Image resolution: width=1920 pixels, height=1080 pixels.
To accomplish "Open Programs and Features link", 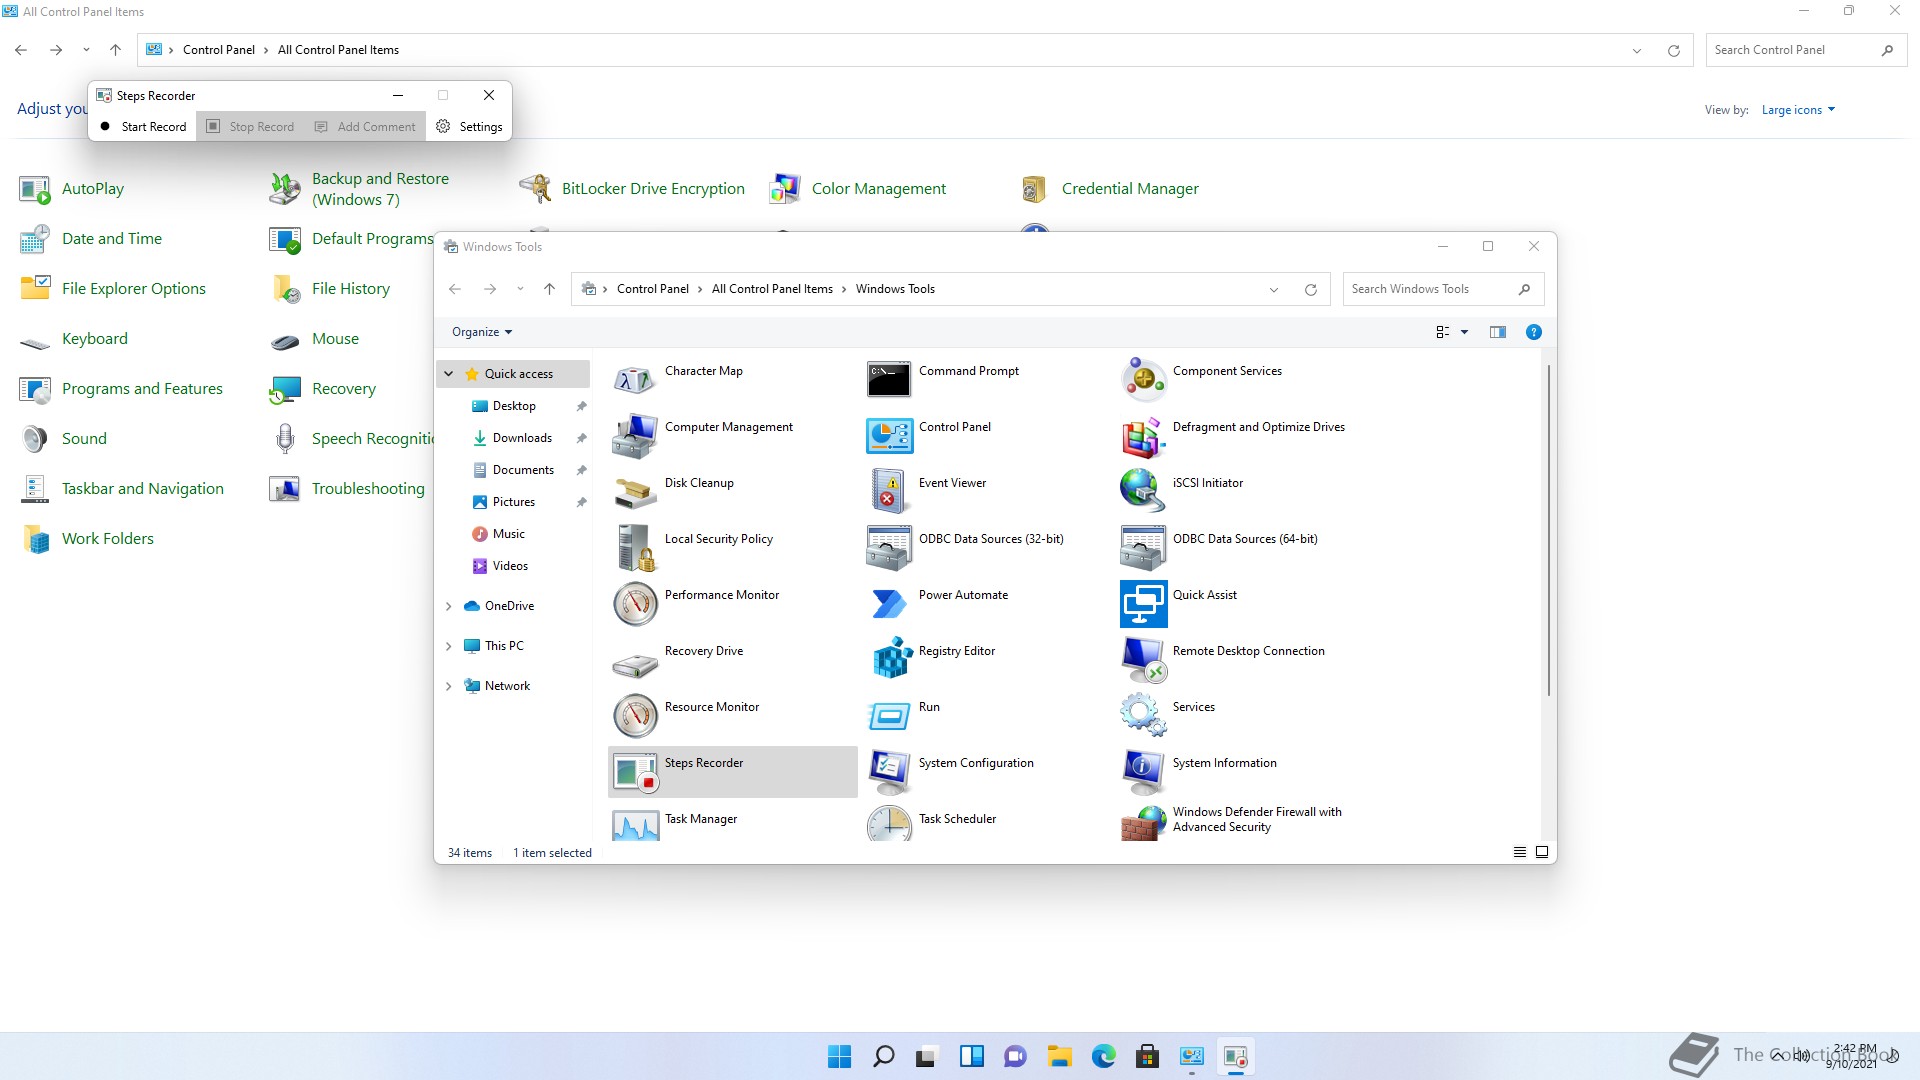I will click(142, 389).
